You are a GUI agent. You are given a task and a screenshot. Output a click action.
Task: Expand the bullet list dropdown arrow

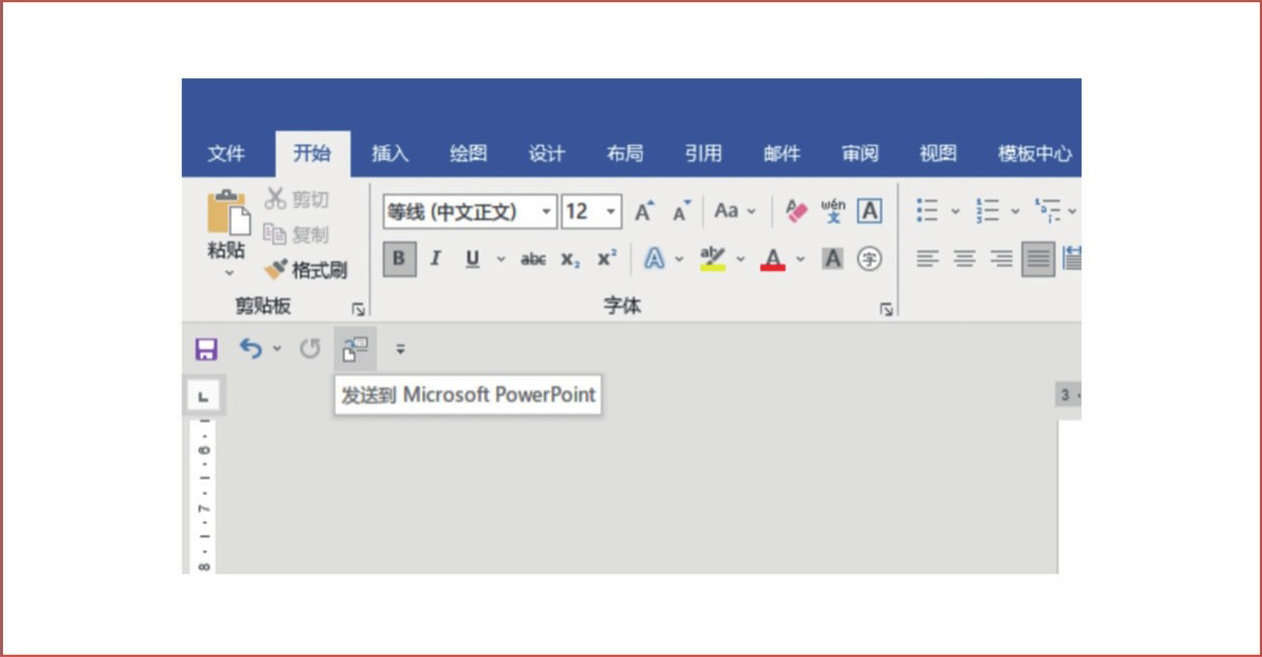tap(955, 211)
